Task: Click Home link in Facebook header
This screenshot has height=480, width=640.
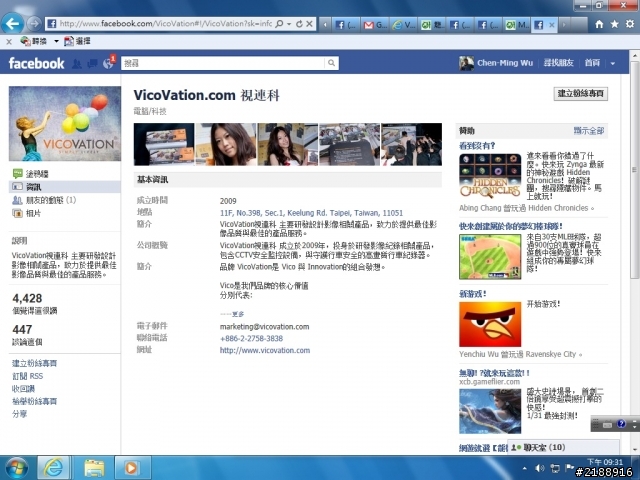Action: point(592,63)
